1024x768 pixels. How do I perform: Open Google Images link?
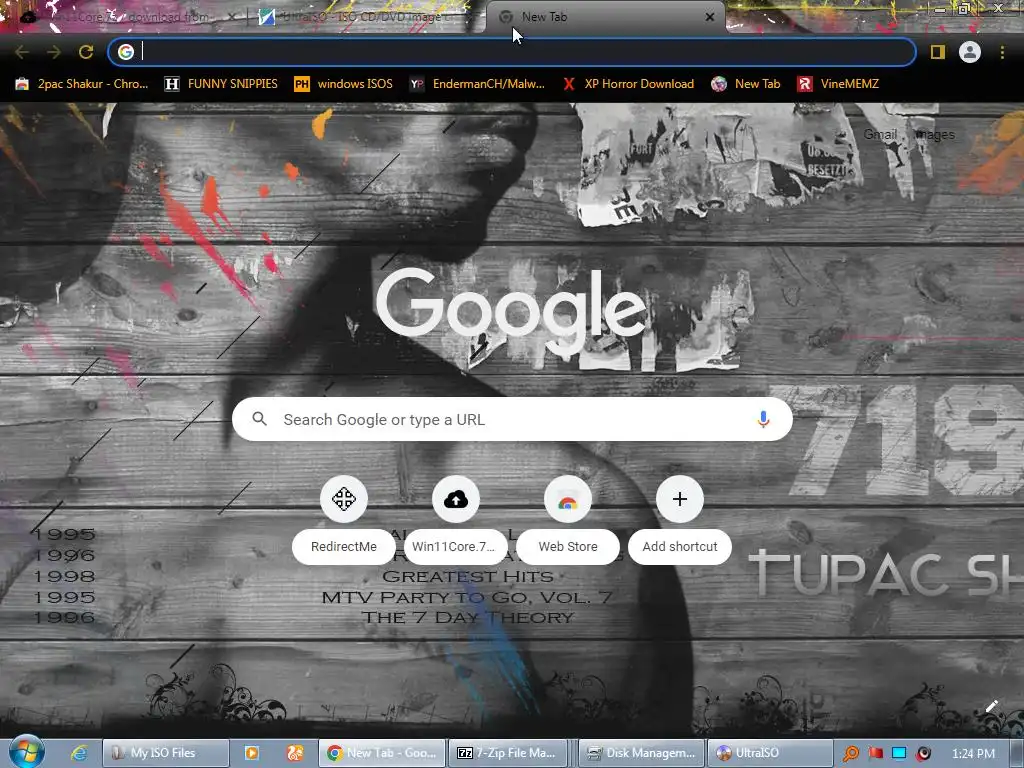pos(935,135)
